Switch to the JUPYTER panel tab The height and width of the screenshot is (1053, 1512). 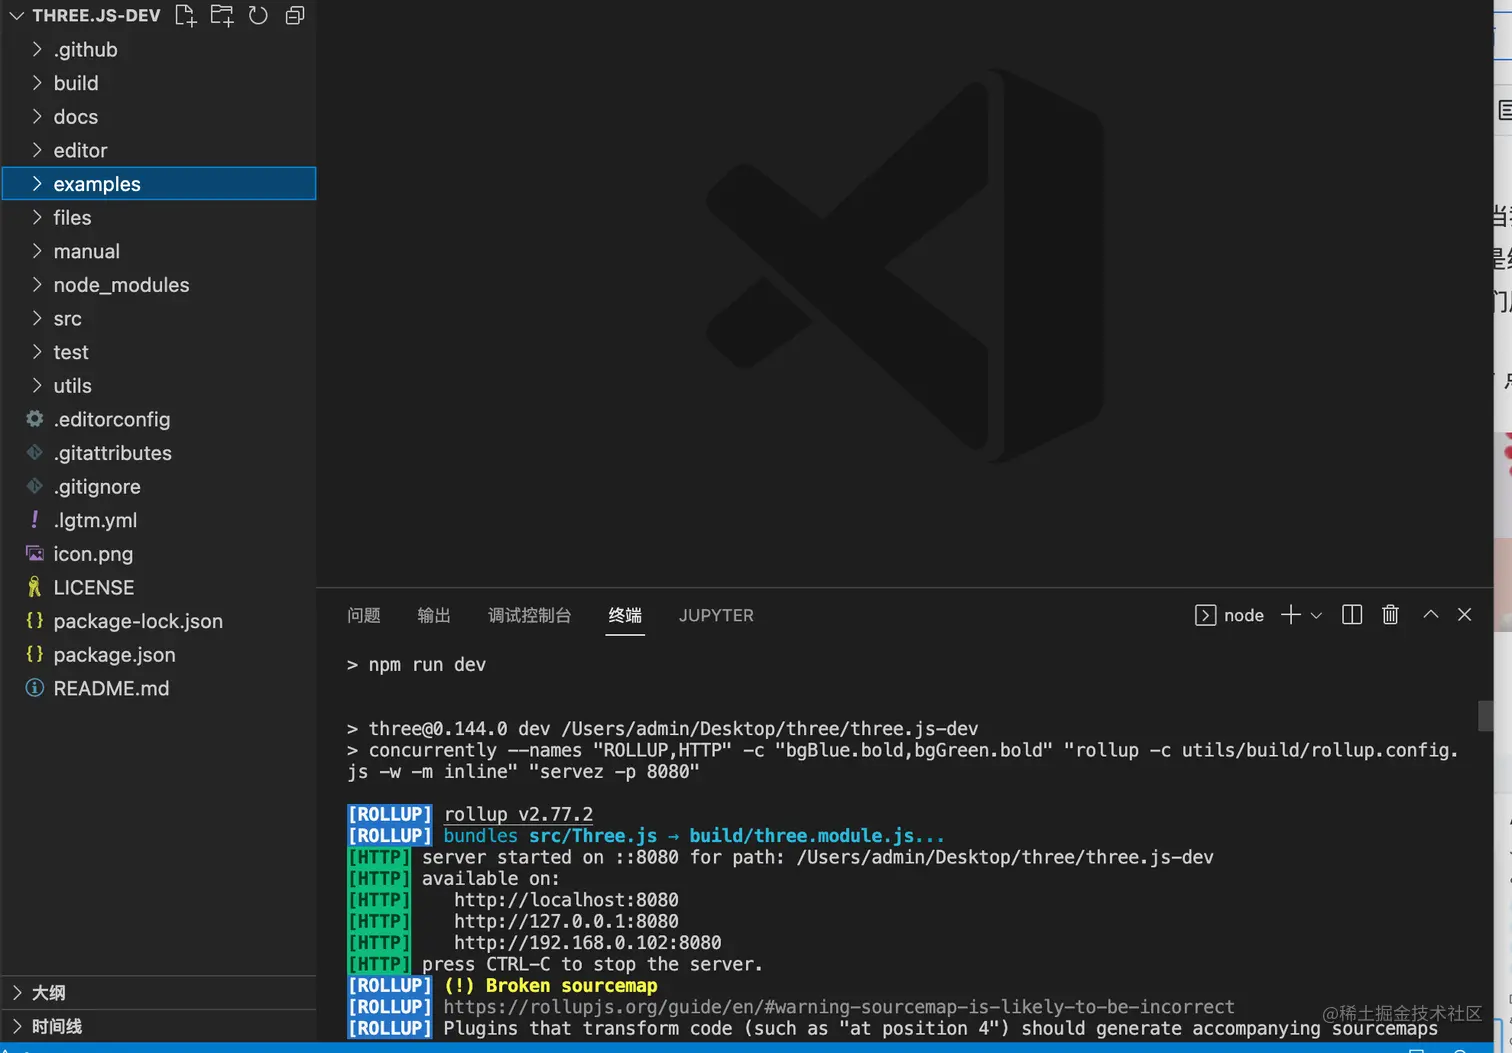[x=716, y=615]
